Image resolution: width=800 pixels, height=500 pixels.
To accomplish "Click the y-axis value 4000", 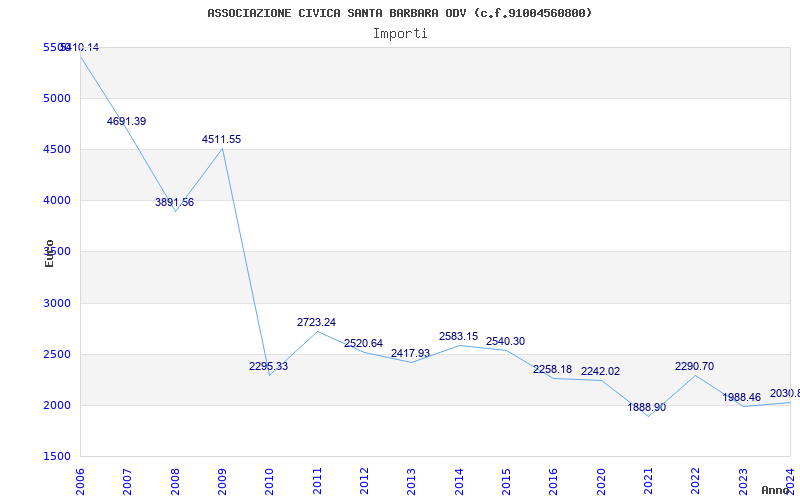I will tap(57, 201).
